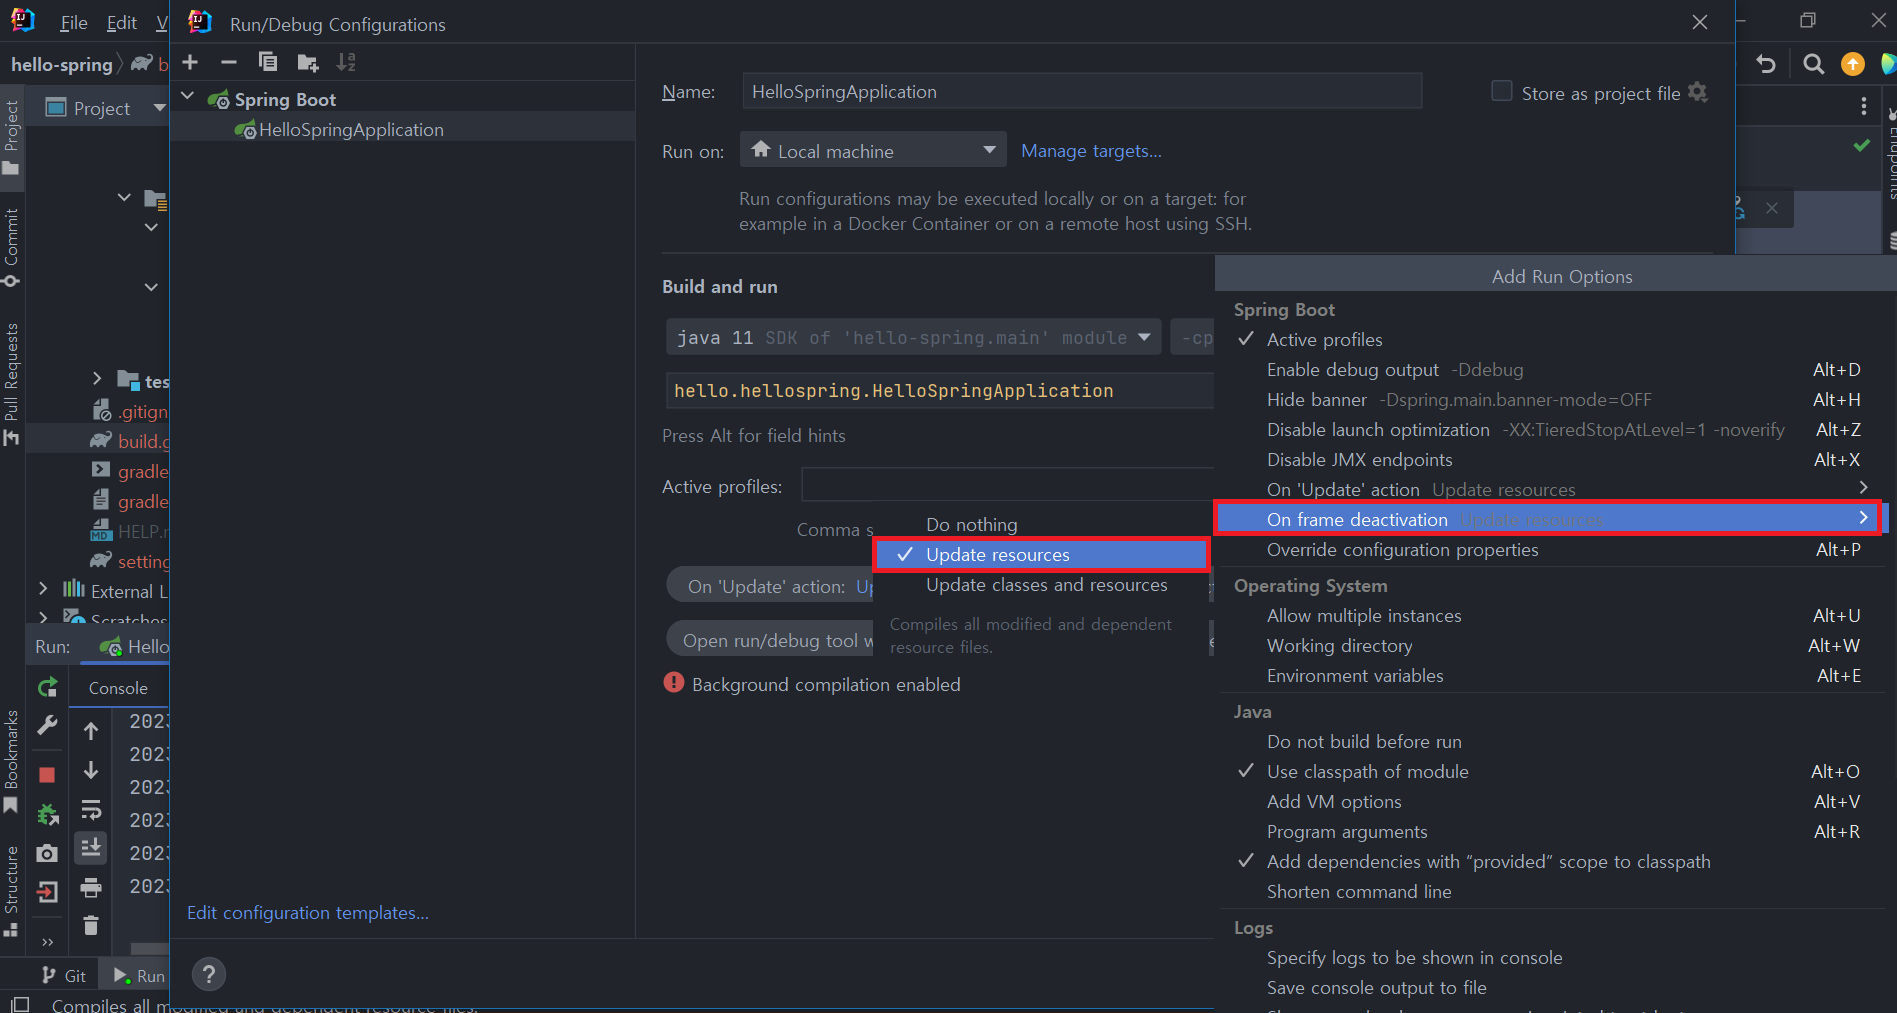The width and height of the screenshot is (1897, 1013).
Task: Click the main class field
Action: (940, 391)
